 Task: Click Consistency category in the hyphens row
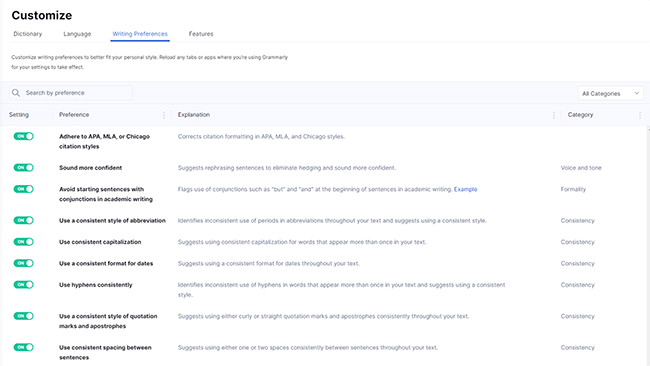[x=577, y=285]
